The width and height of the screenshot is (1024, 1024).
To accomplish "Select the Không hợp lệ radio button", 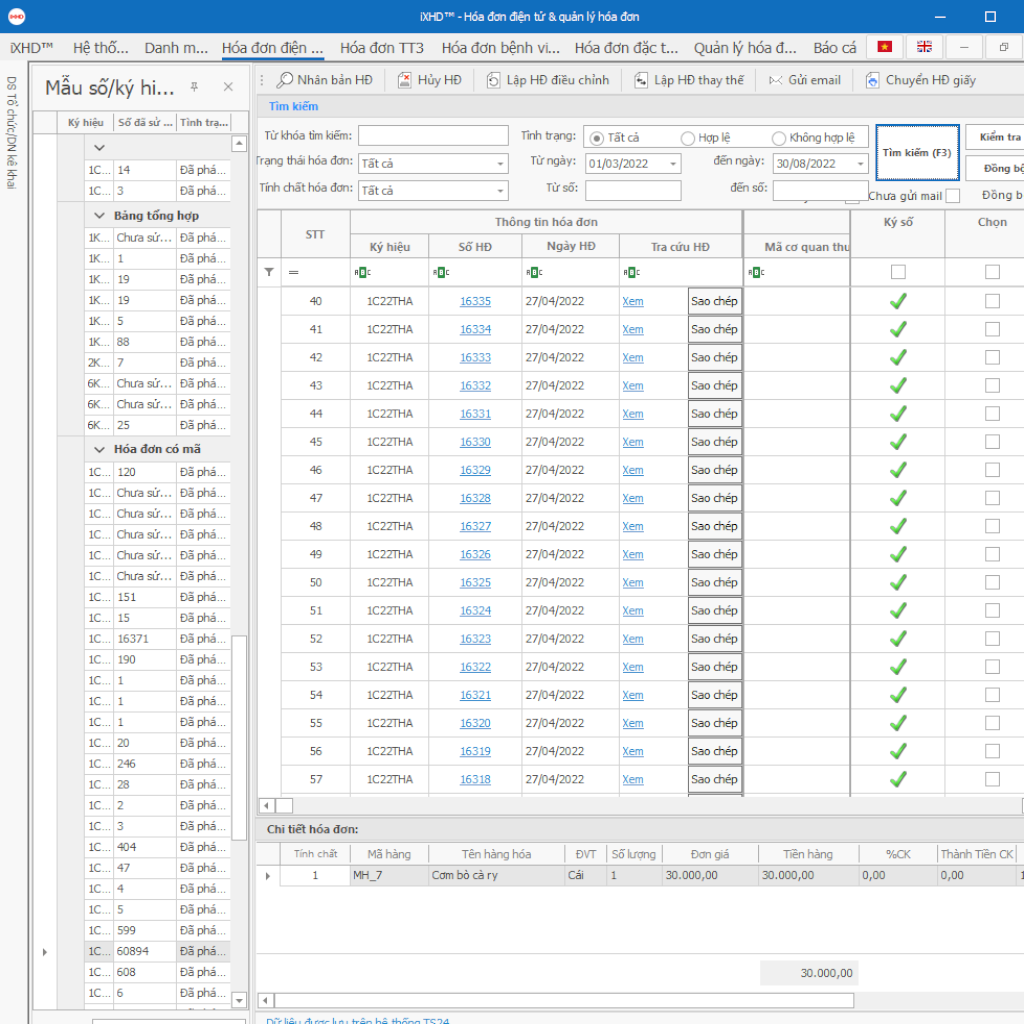I will [x=779, y=138].
